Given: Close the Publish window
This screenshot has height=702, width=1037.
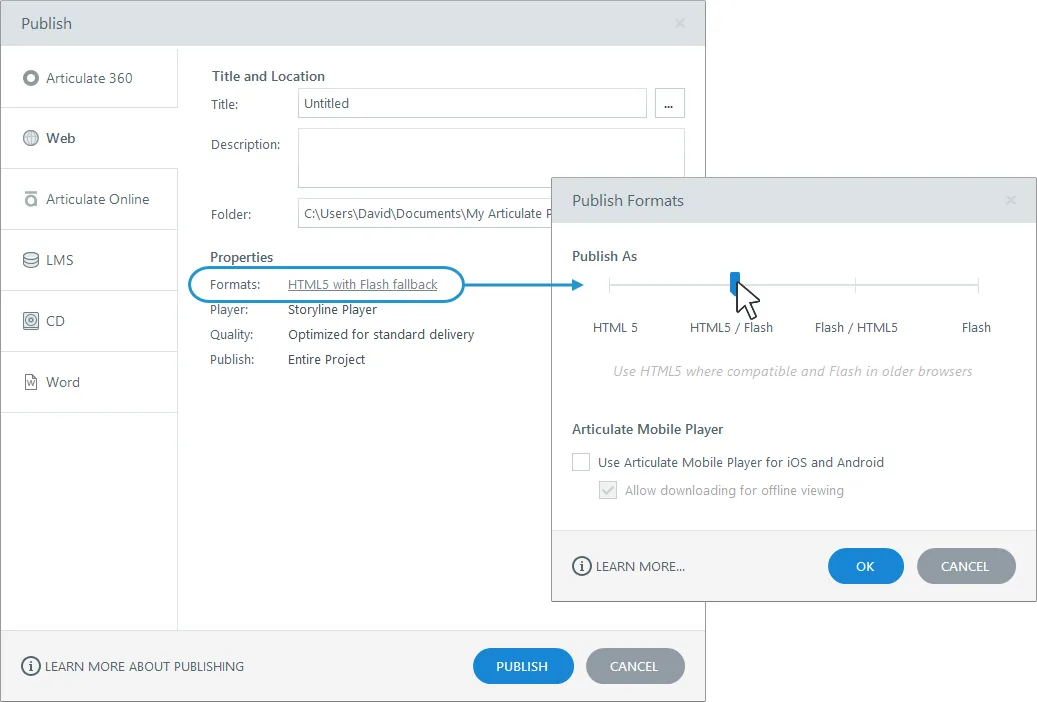Looking at the screenshot, I should pyautogui.click(x=680, y=23).
